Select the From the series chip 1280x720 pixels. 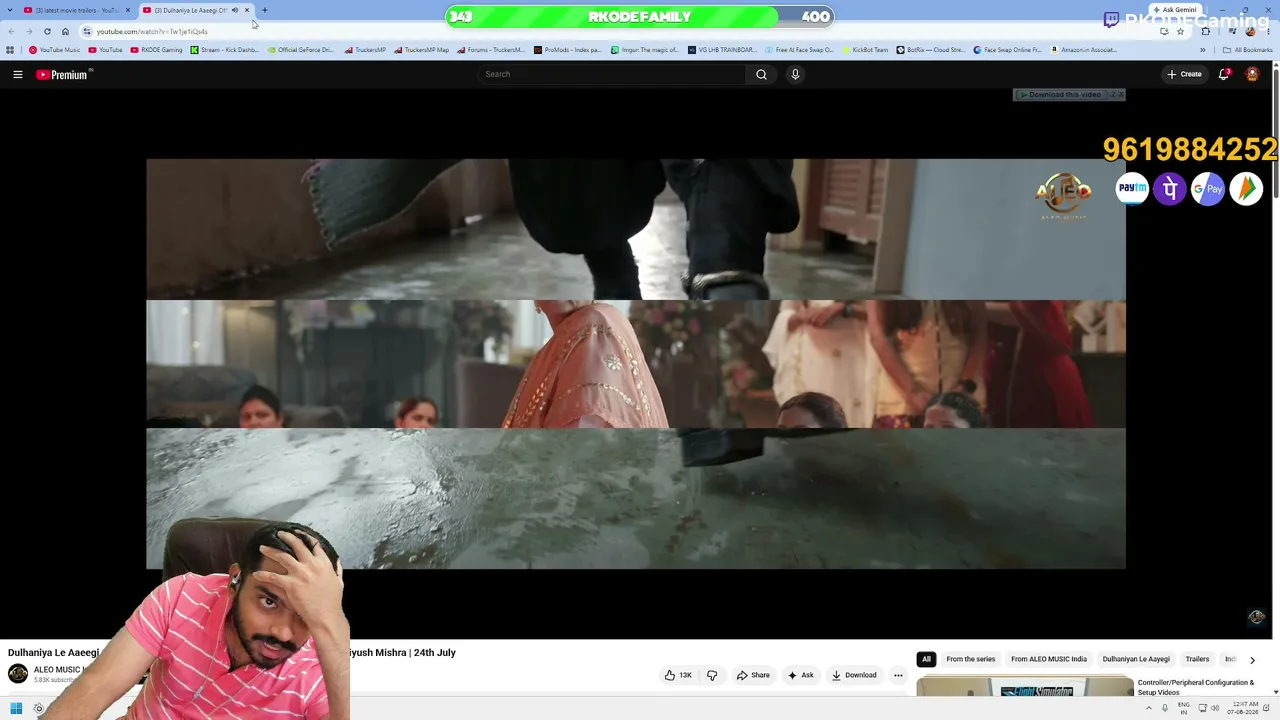(971, 659)
